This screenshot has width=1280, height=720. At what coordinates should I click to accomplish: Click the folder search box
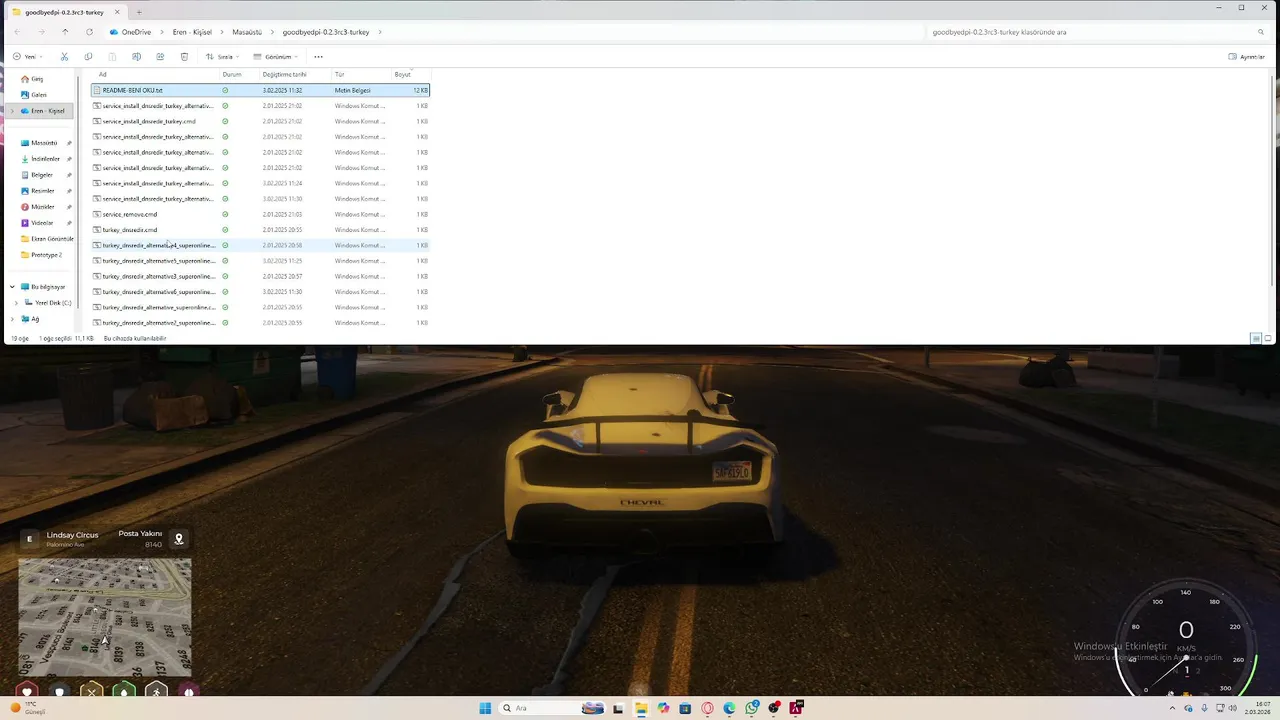pyautogui.click(x=1096, y=32)
